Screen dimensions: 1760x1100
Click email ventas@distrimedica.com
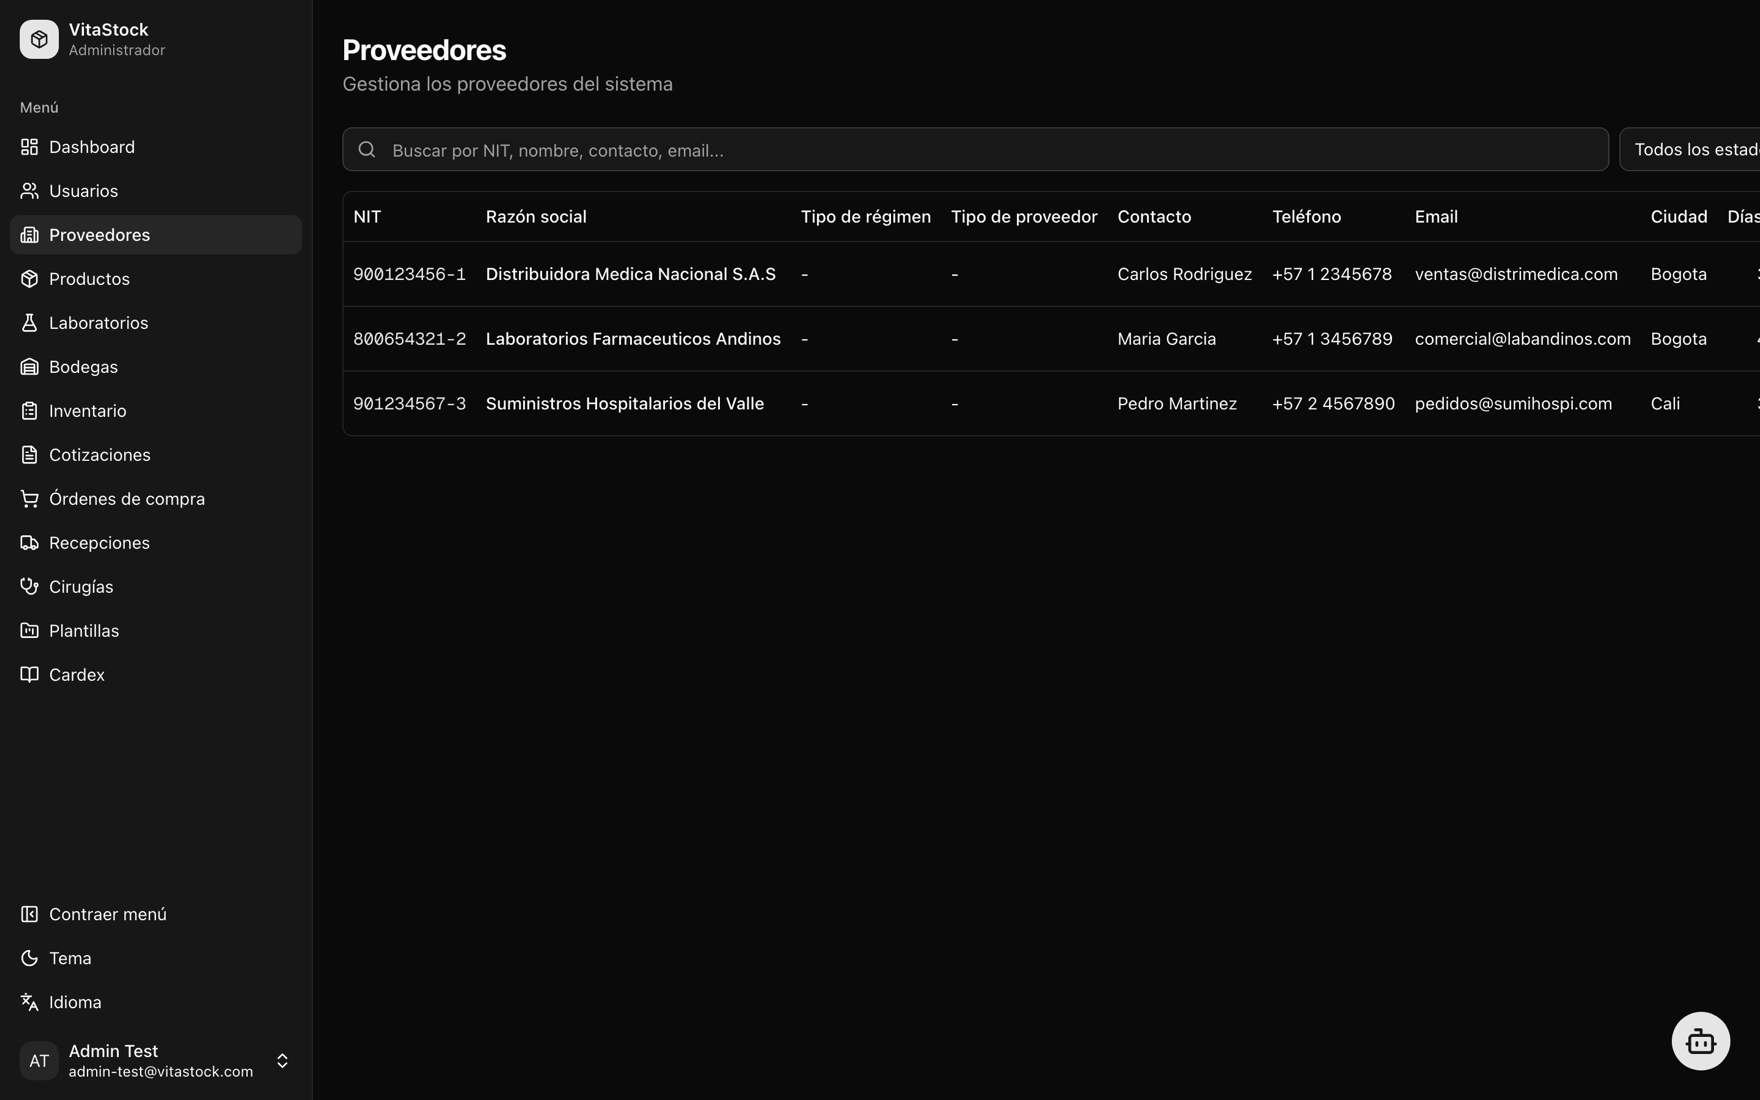(1516, 274)
